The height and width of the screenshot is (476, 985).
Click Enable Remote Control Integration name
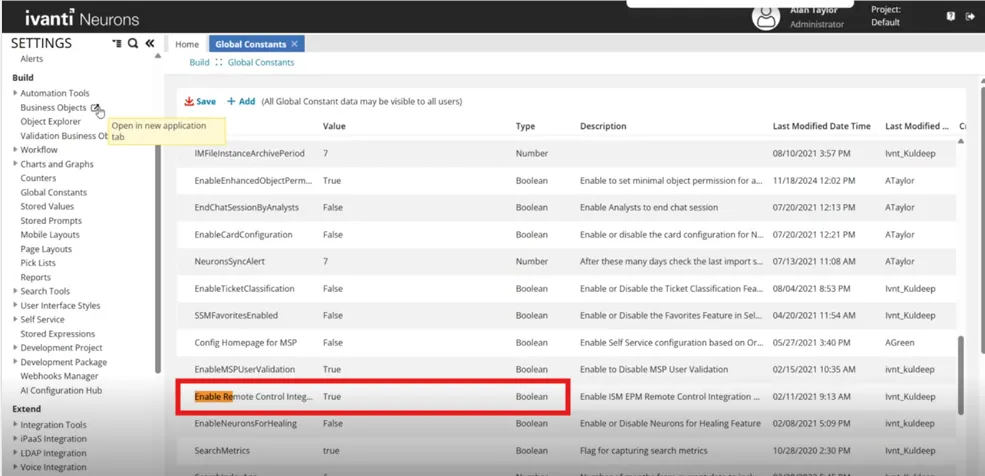tap(253, 396)
